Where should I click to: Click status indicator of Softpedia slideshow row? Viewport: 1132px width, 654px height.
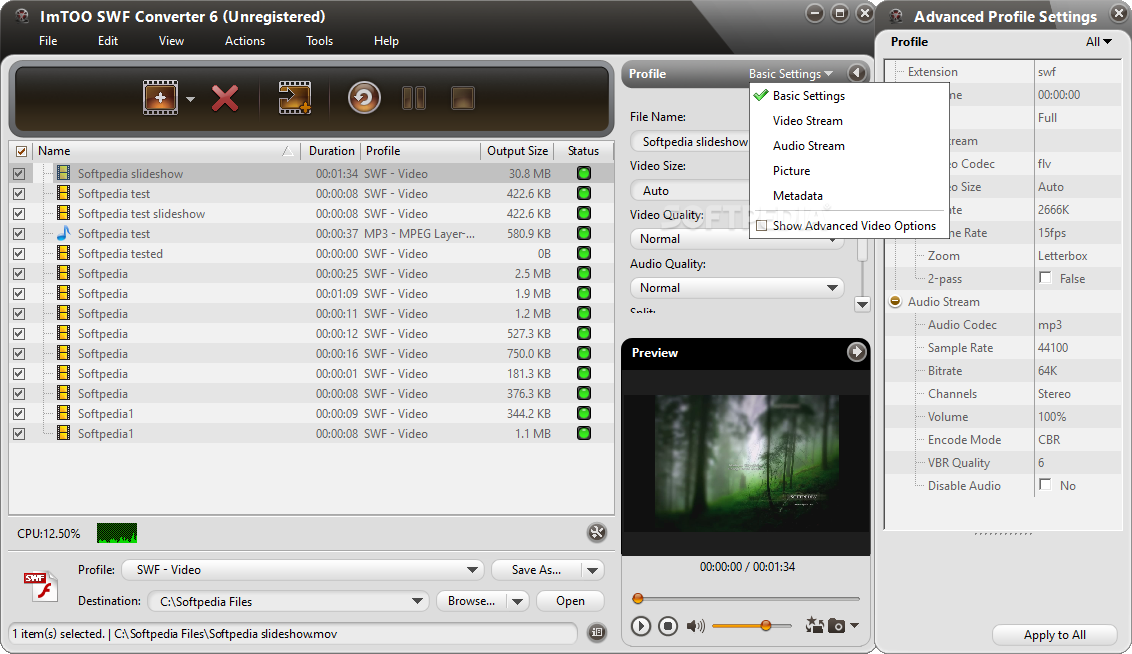pyautogui.click(x=583, y=173)
